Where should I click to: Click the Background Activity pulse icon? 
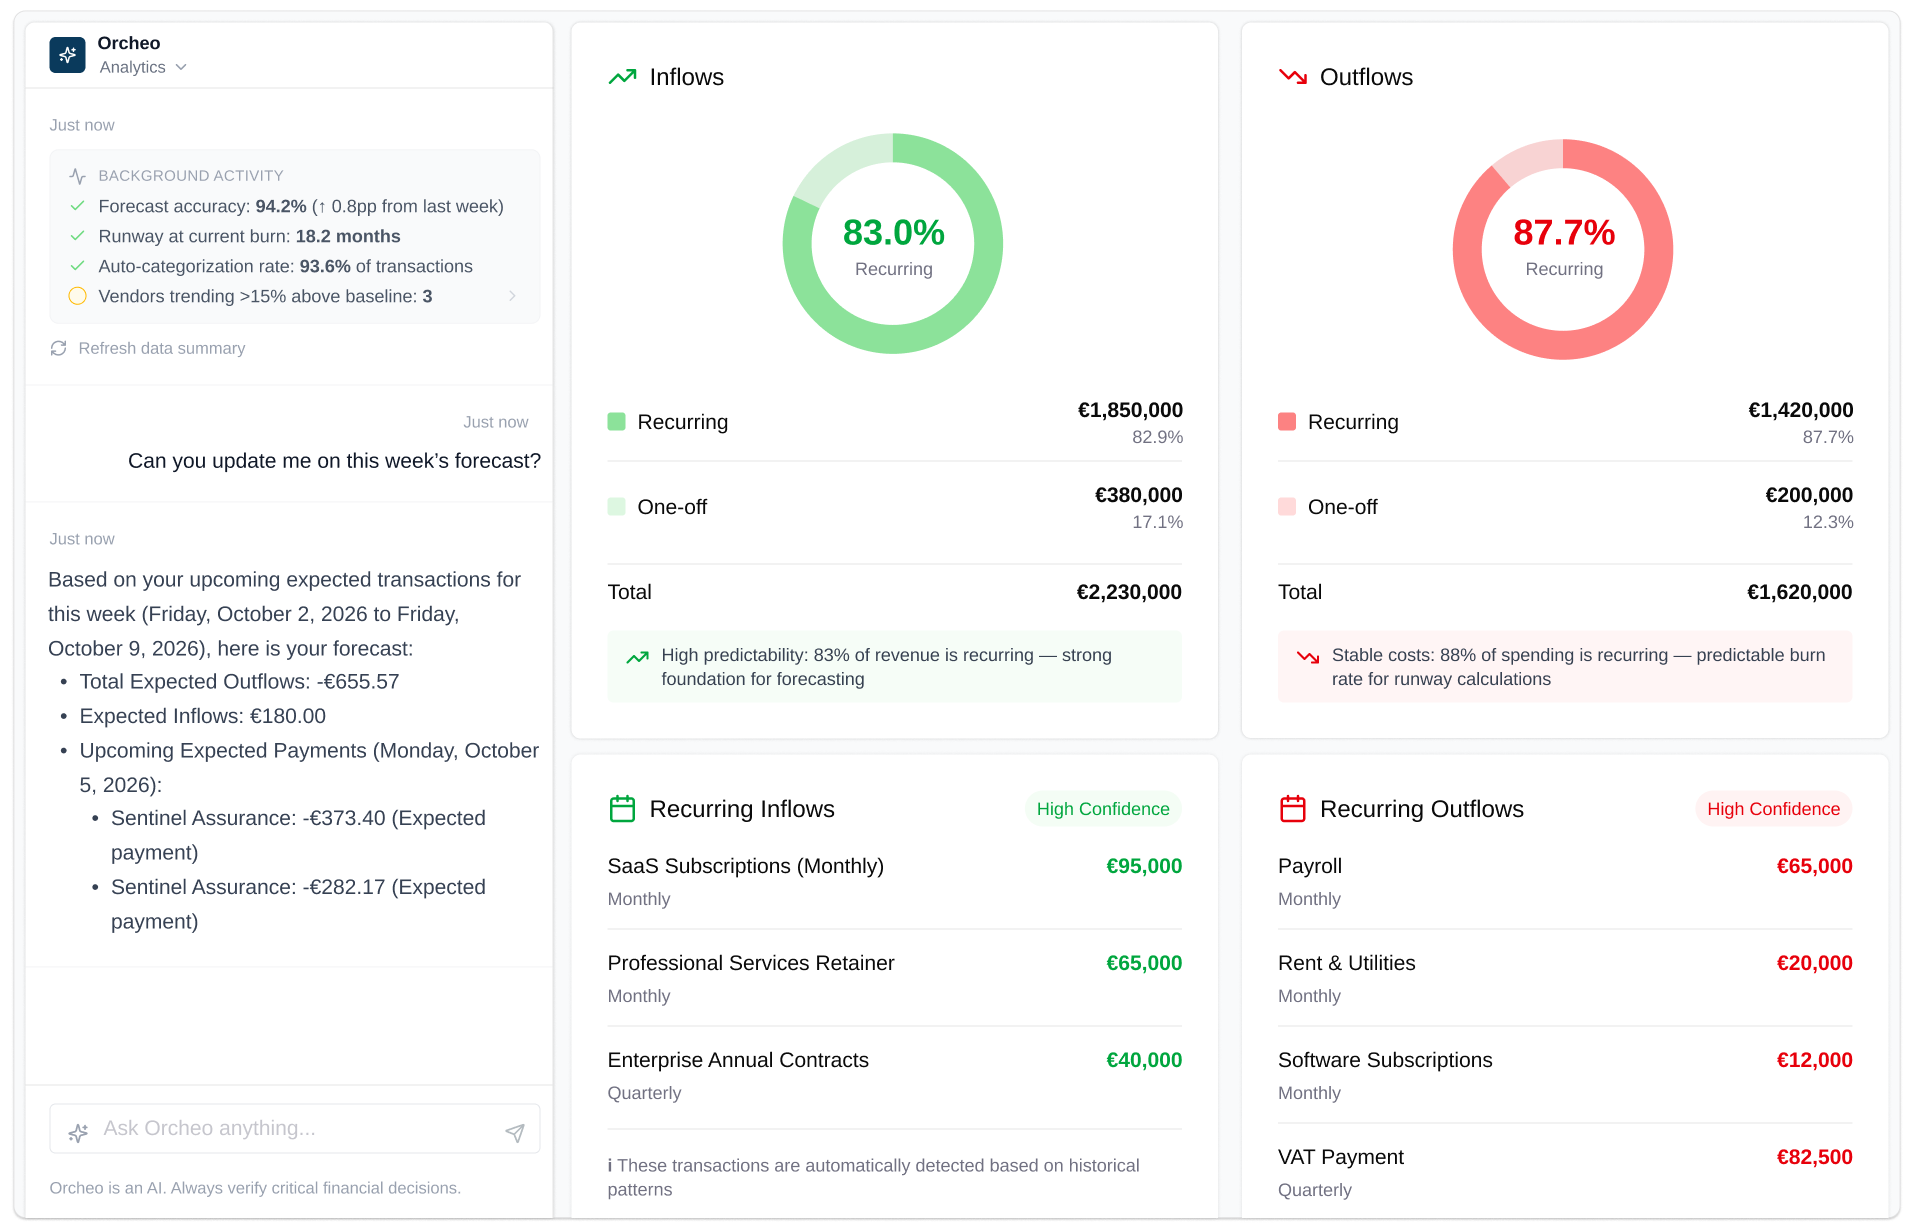pyautogui.click(x=77, y=176)
